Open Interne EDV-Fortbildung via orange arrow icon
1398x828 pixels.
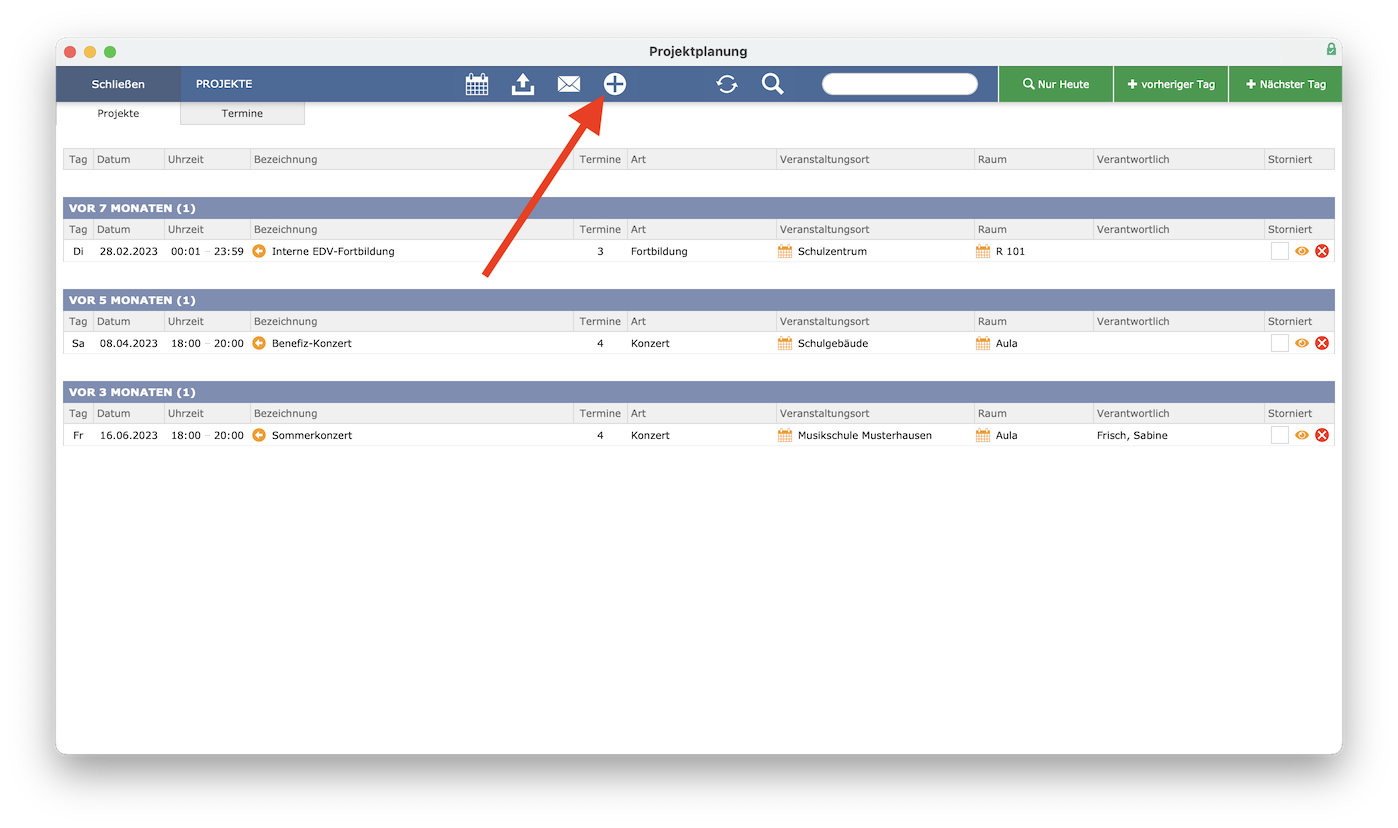coord(259,251)
